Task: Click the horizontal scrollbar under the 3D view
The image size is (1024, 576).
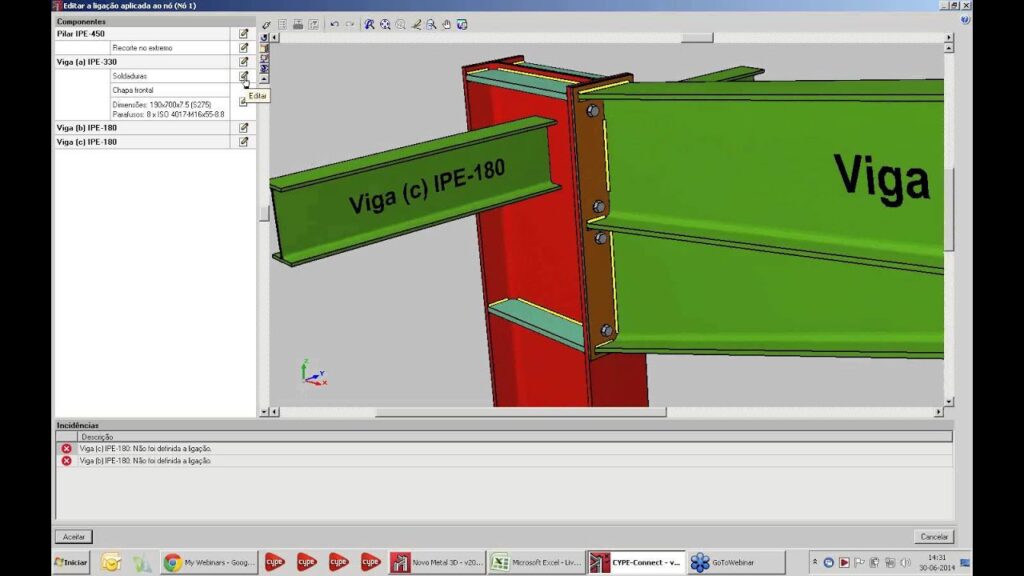Action: 520,412
